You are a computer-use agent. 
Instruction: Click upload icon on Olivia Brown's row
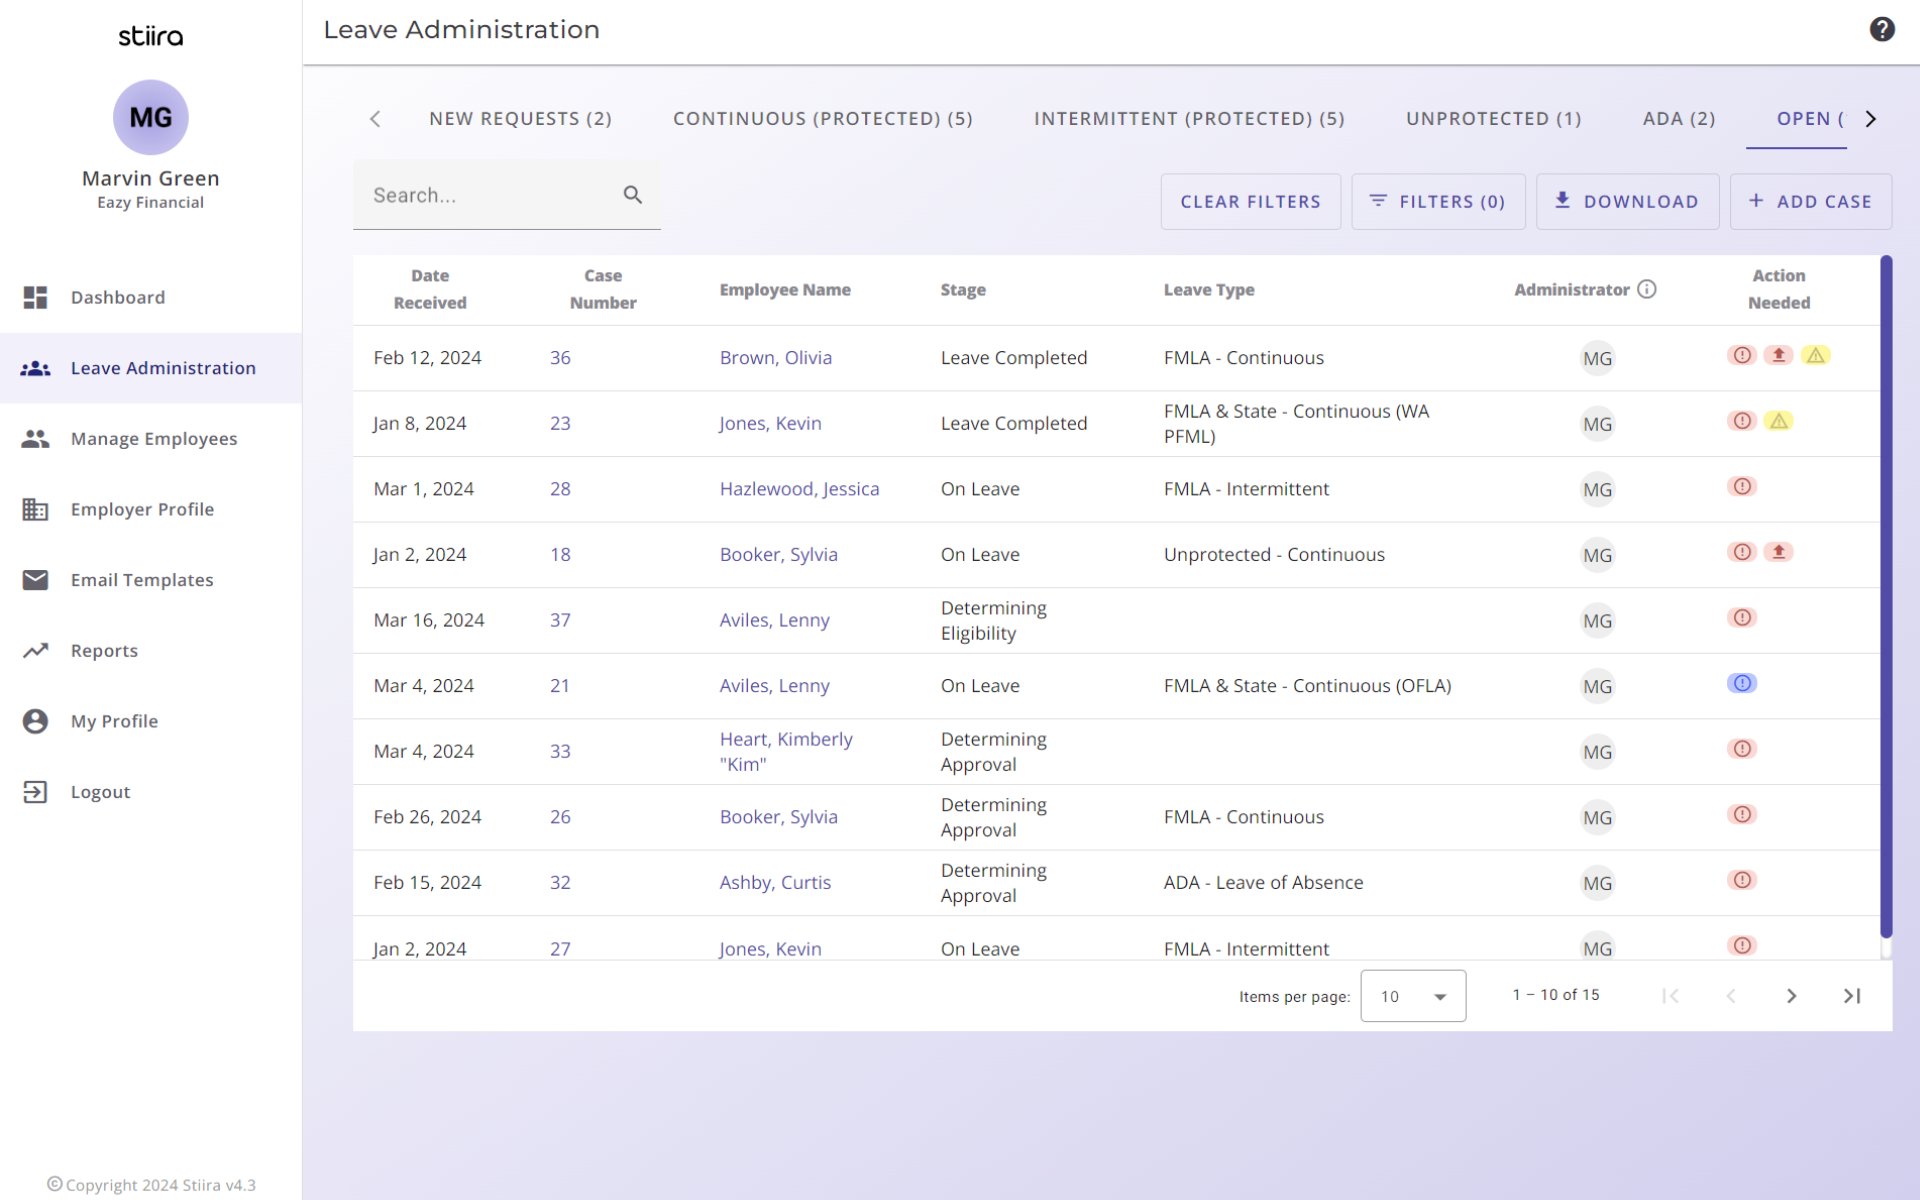(x=1778, y=356)
